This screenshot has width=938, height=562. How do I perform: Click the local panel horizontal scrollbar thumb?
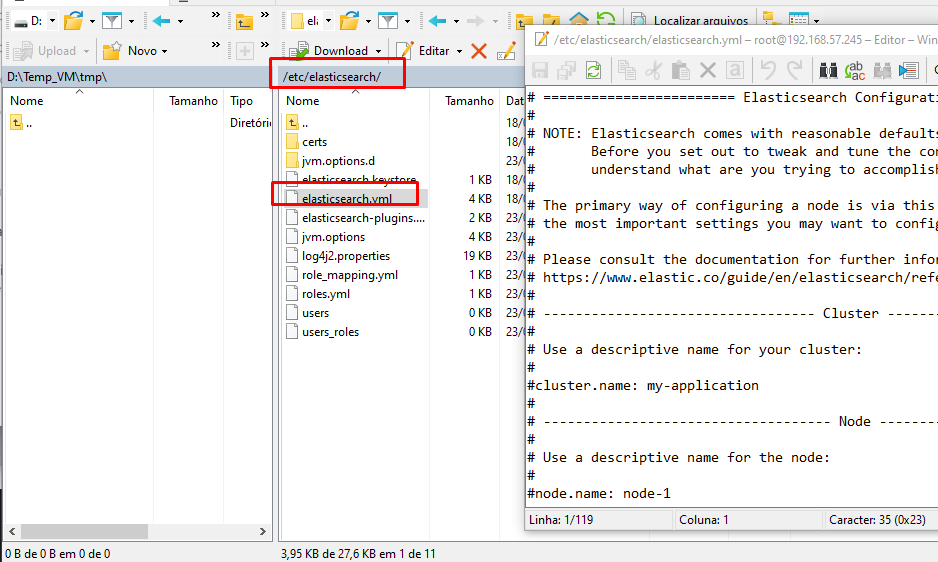(x=84, y=531)
